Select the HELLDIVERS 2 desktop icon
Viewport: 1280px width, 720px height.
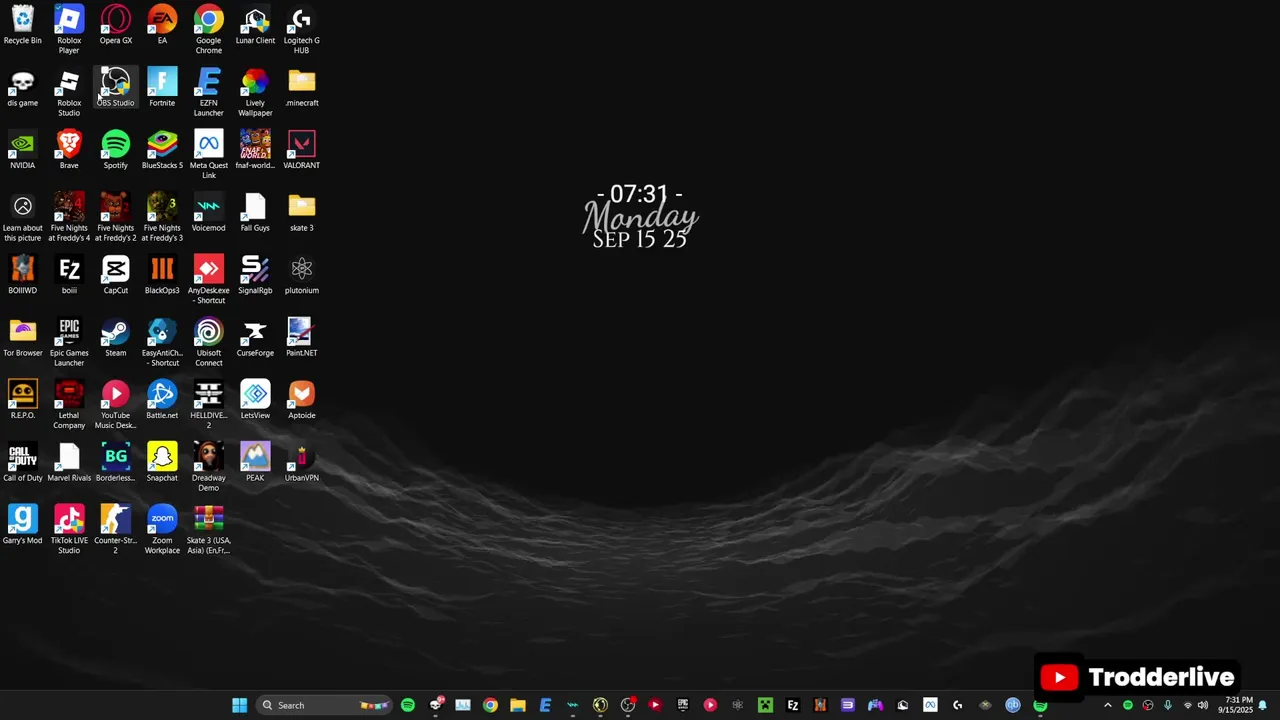208,405
